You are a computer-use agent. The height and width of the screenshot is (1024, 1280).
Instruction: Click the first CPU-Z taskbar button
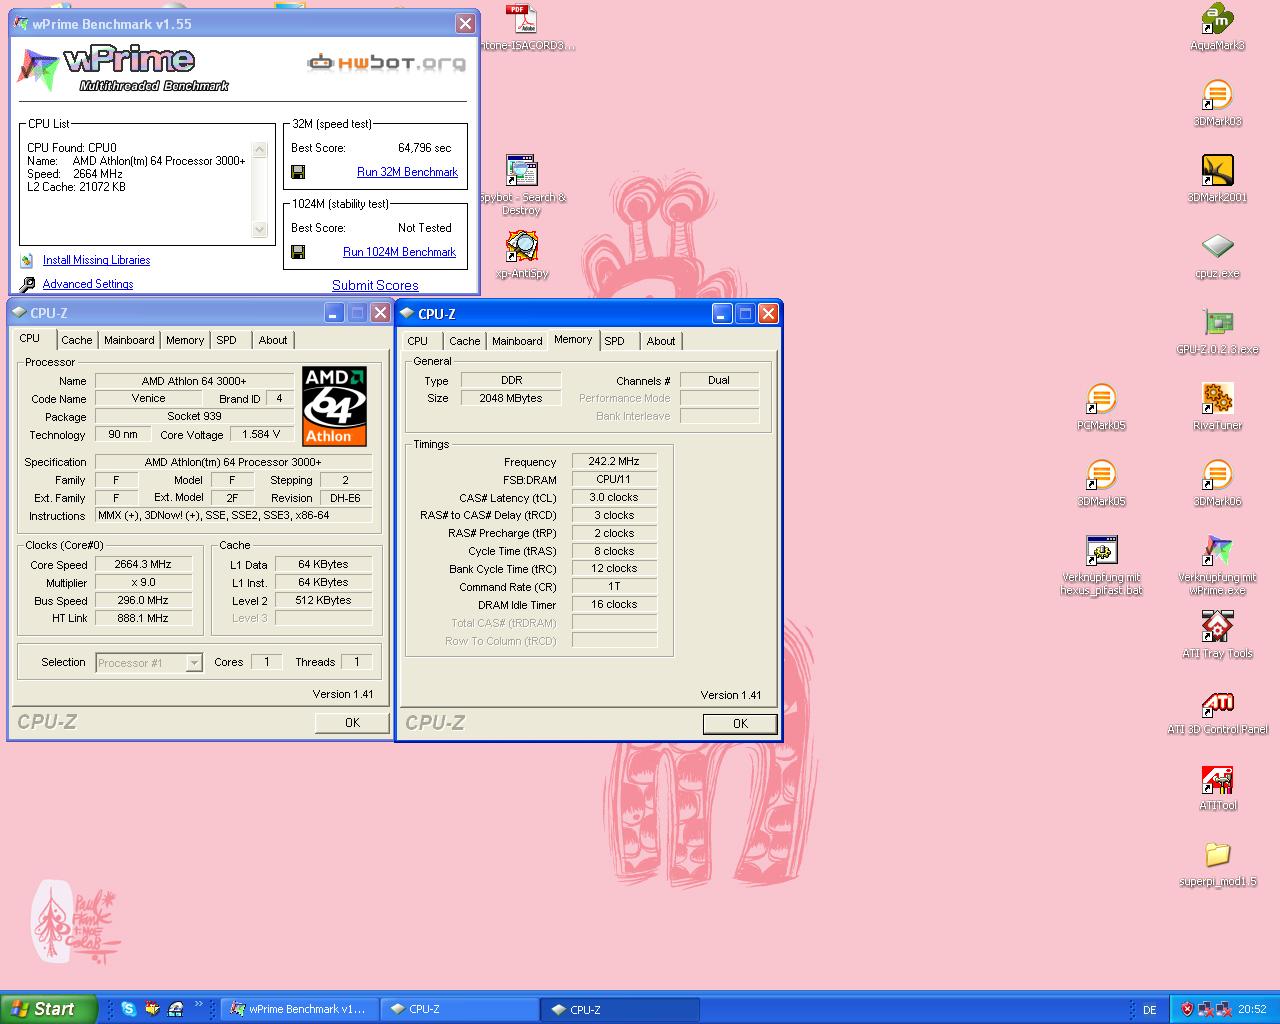coord(460,1009)
